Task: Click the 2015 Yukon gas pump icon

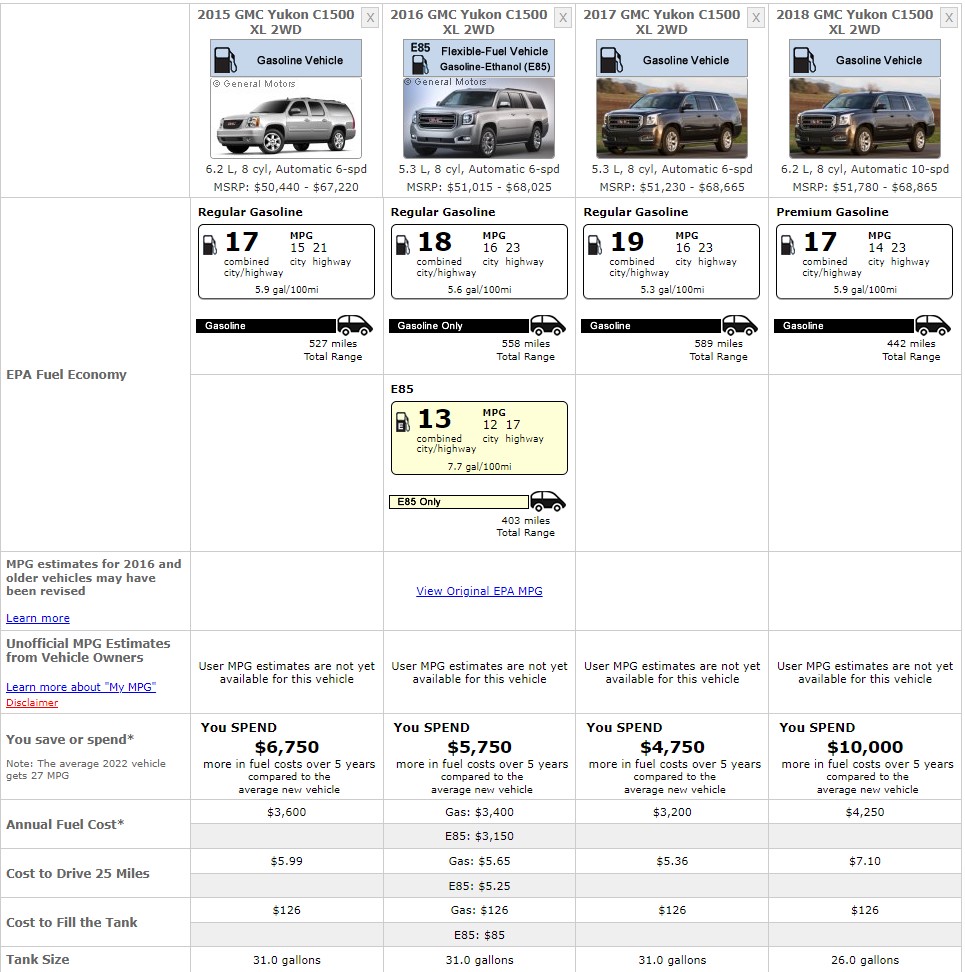Action: point(225,60)
